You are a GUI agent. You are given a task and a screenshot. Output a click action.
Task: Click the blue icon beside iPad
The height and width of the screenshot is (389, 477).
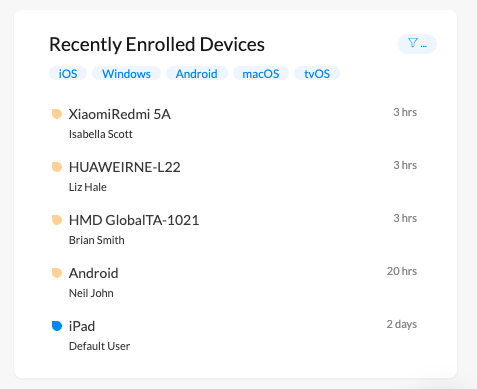57,326
